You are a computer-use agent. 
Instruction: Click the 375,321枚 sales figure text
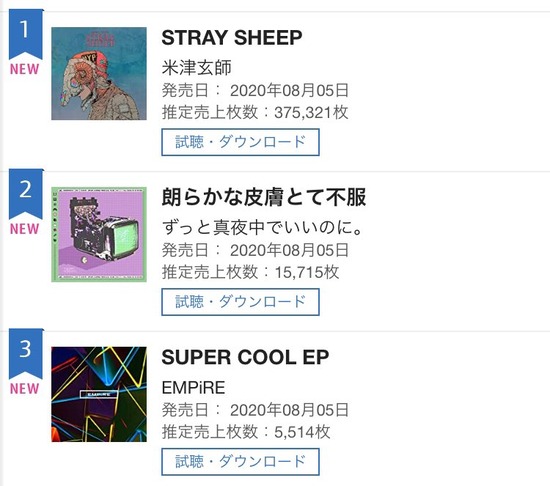311,113
